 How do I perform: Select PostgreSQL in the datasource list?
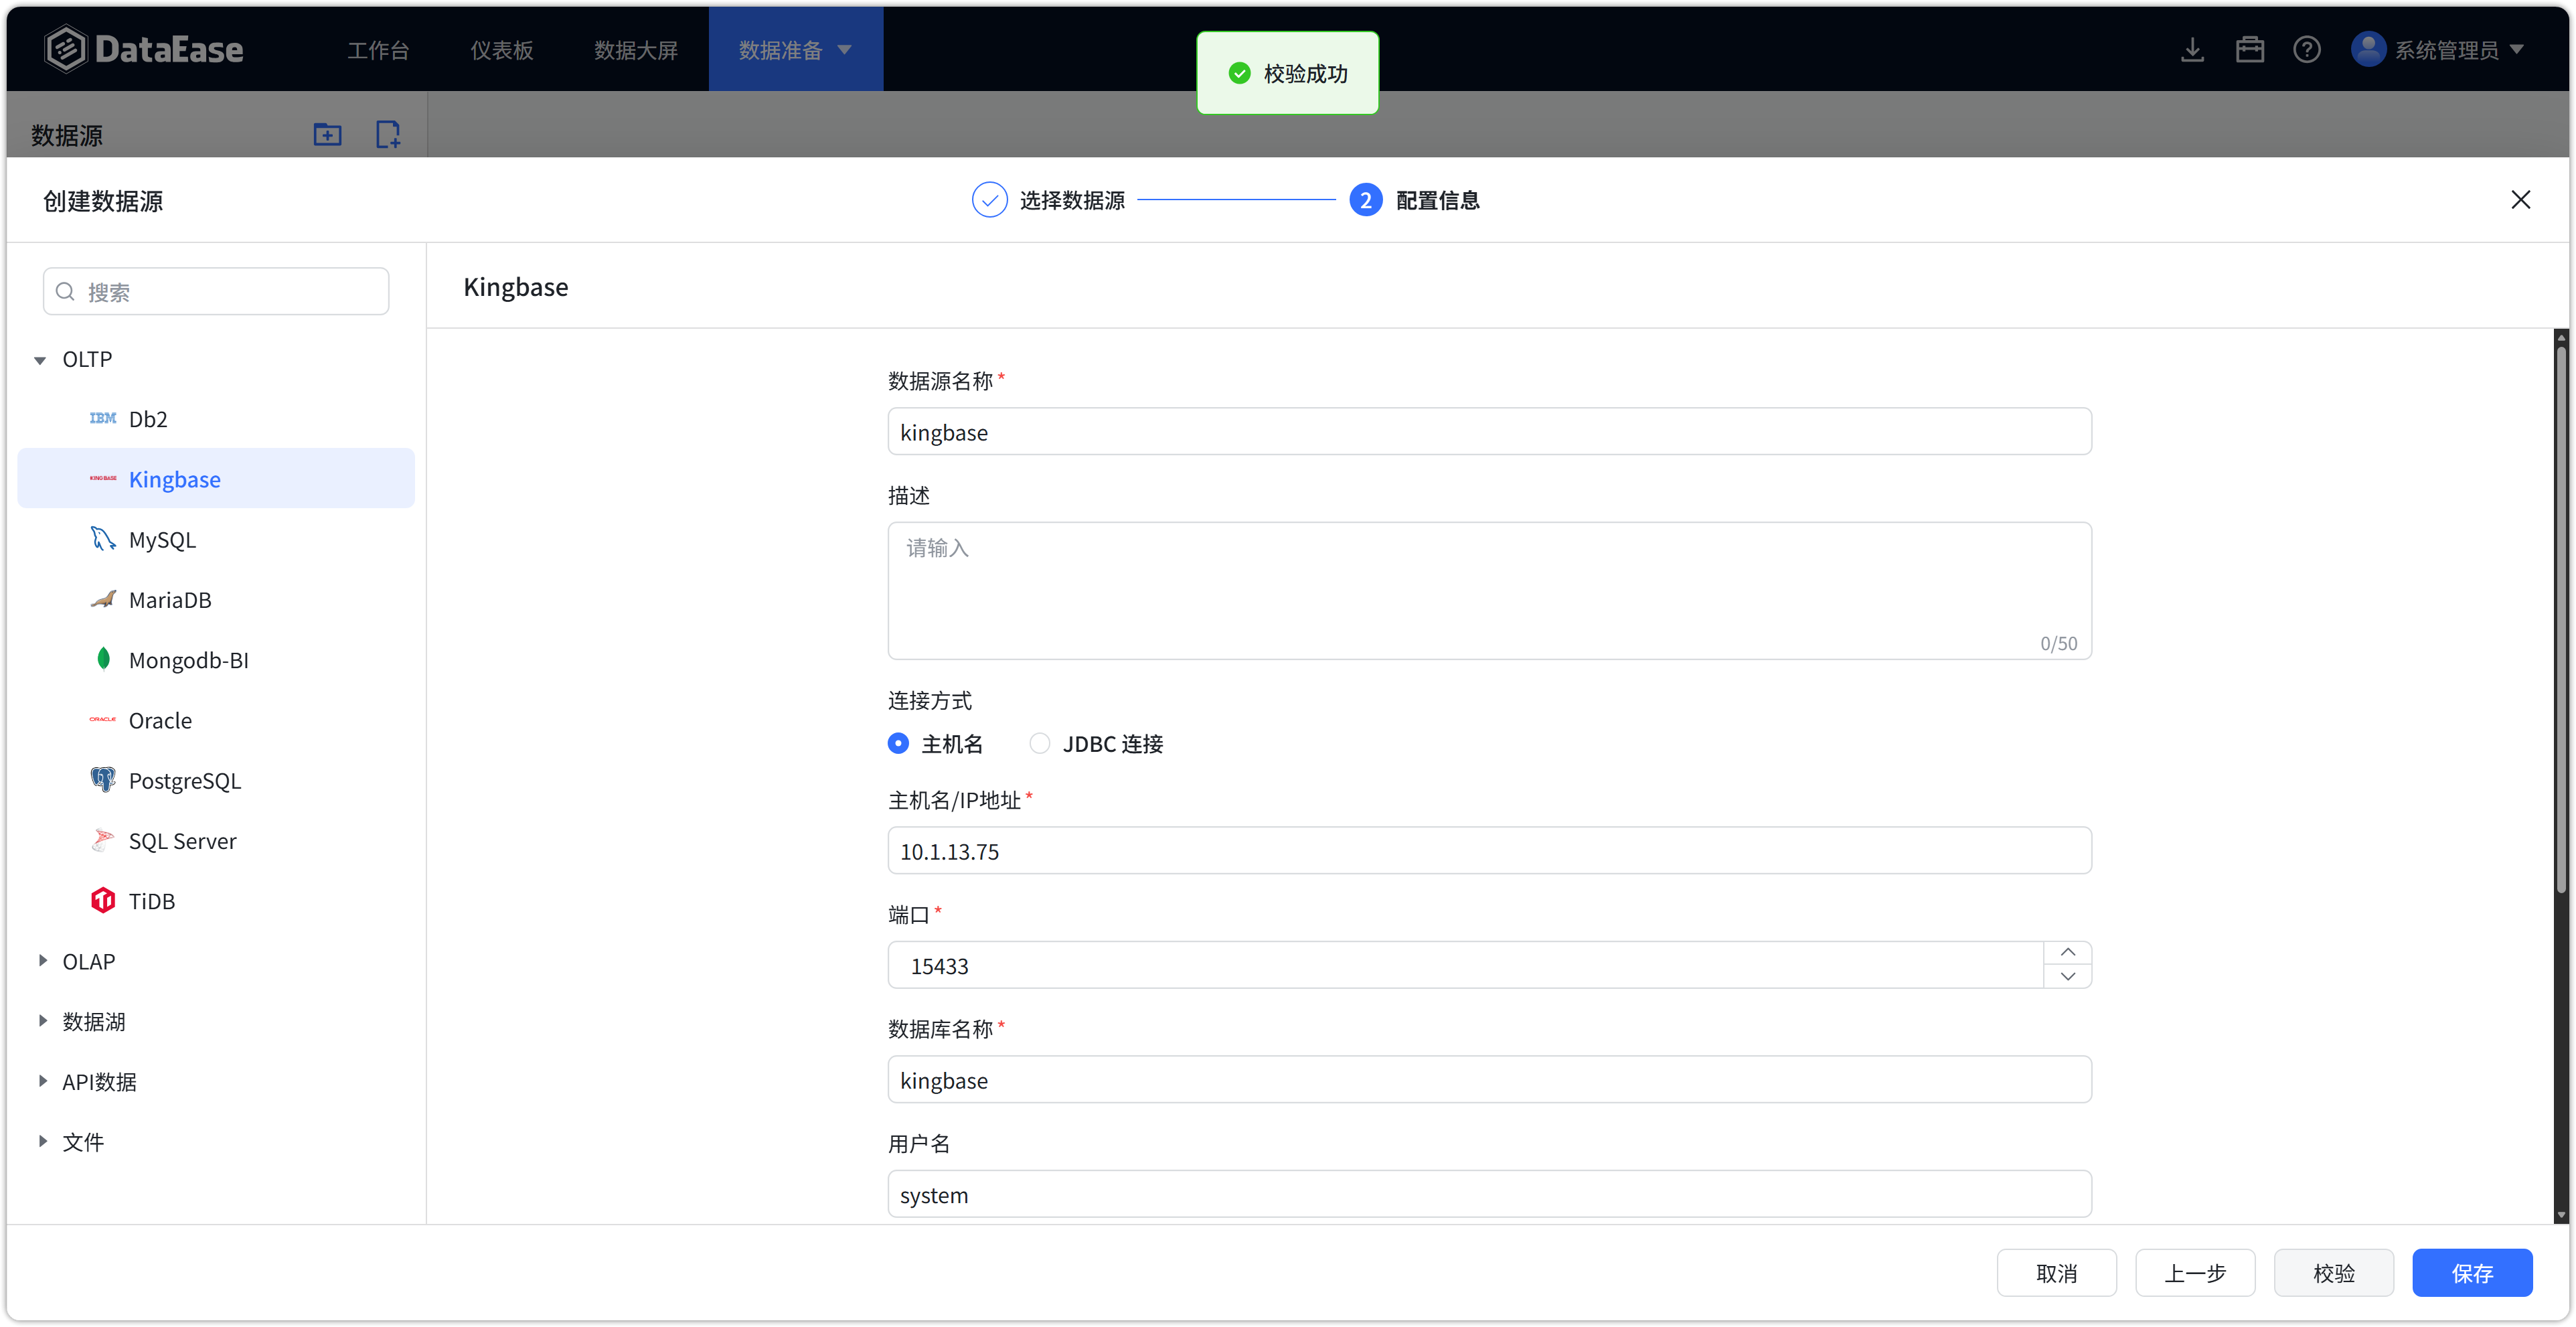pos(216,780)
